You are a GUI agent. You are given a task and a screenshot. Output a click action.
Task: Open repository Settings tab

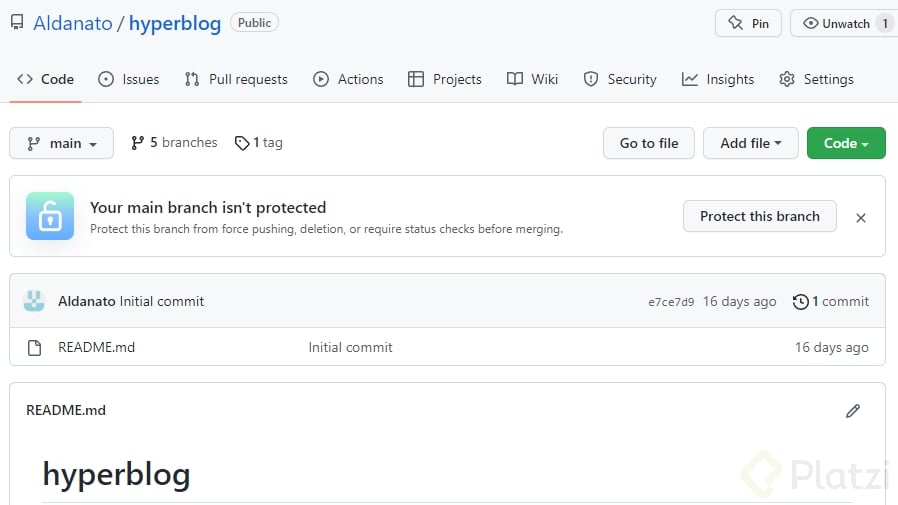click(816, 79)
